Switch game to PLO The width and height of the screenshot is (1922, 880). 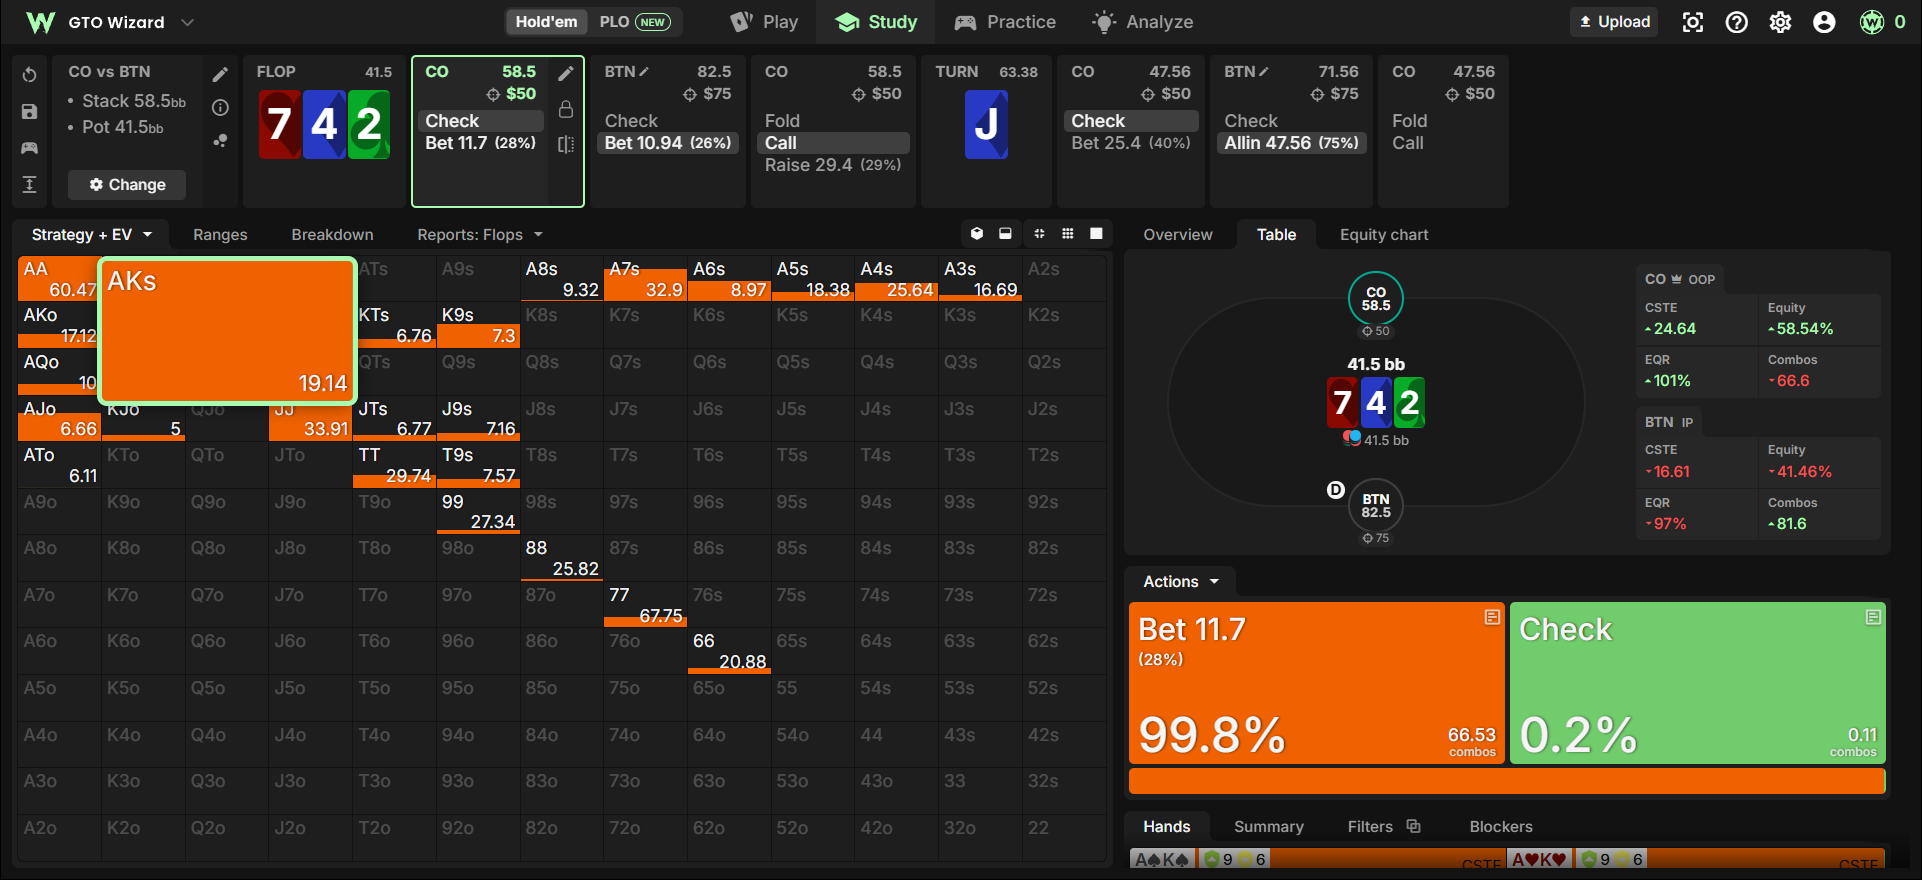(x=634, y=22)
